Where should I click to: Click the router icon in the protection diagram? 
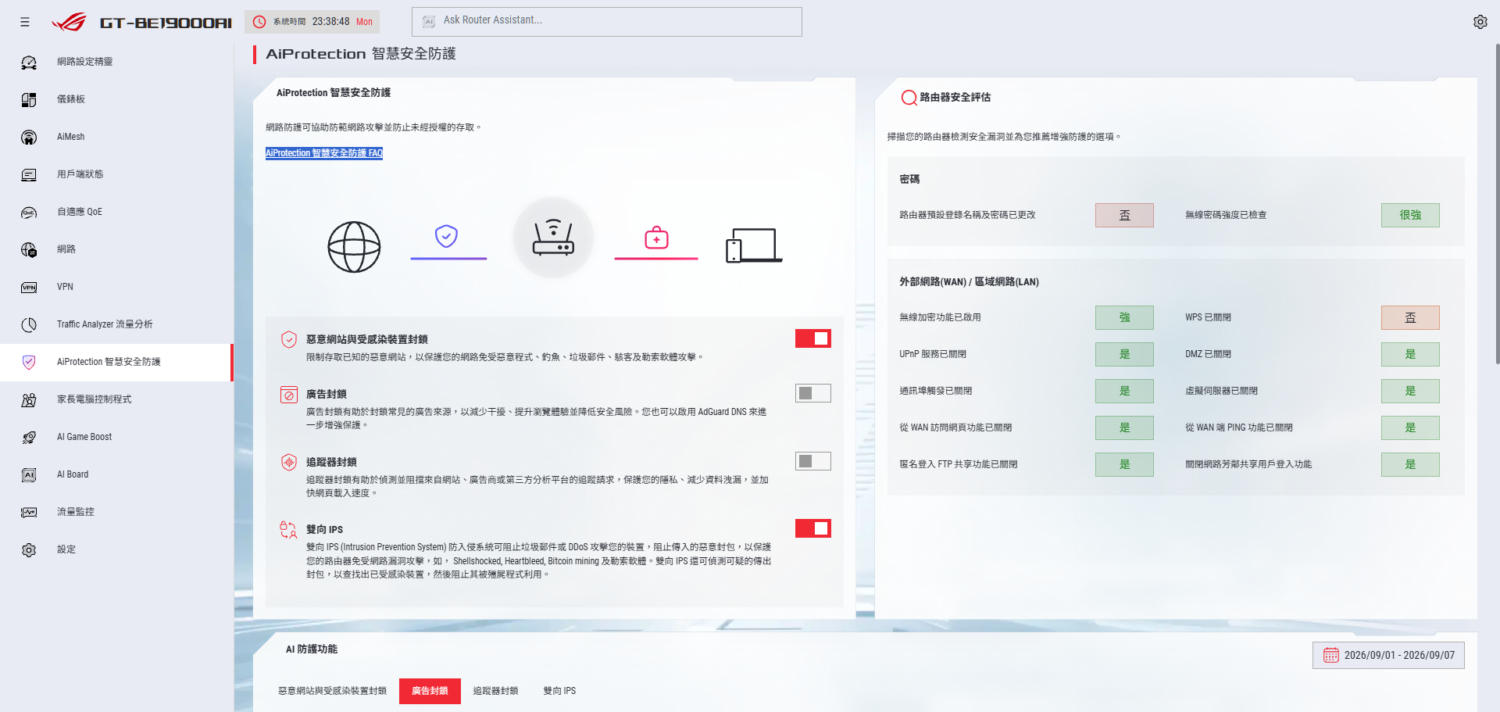(553, 238)
